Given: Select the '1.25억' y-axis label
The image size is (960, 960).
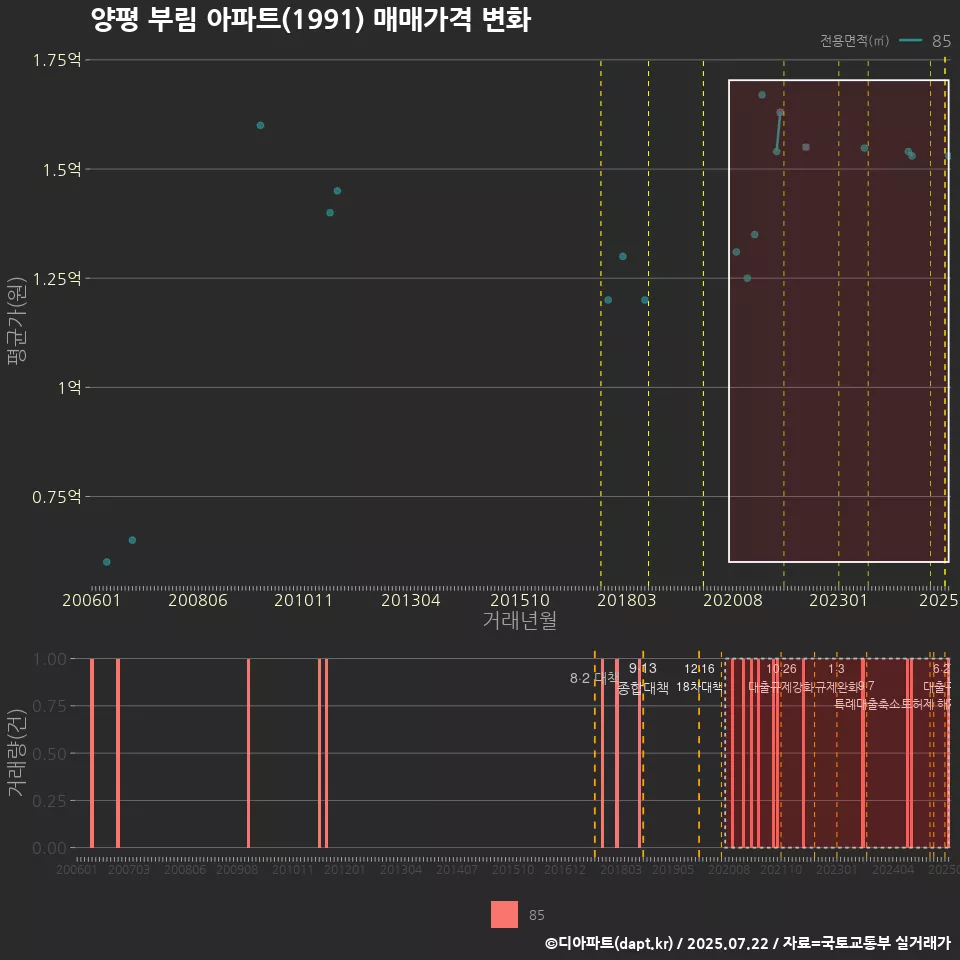Looking at the screenshot, I should click(x=57, y=279).
